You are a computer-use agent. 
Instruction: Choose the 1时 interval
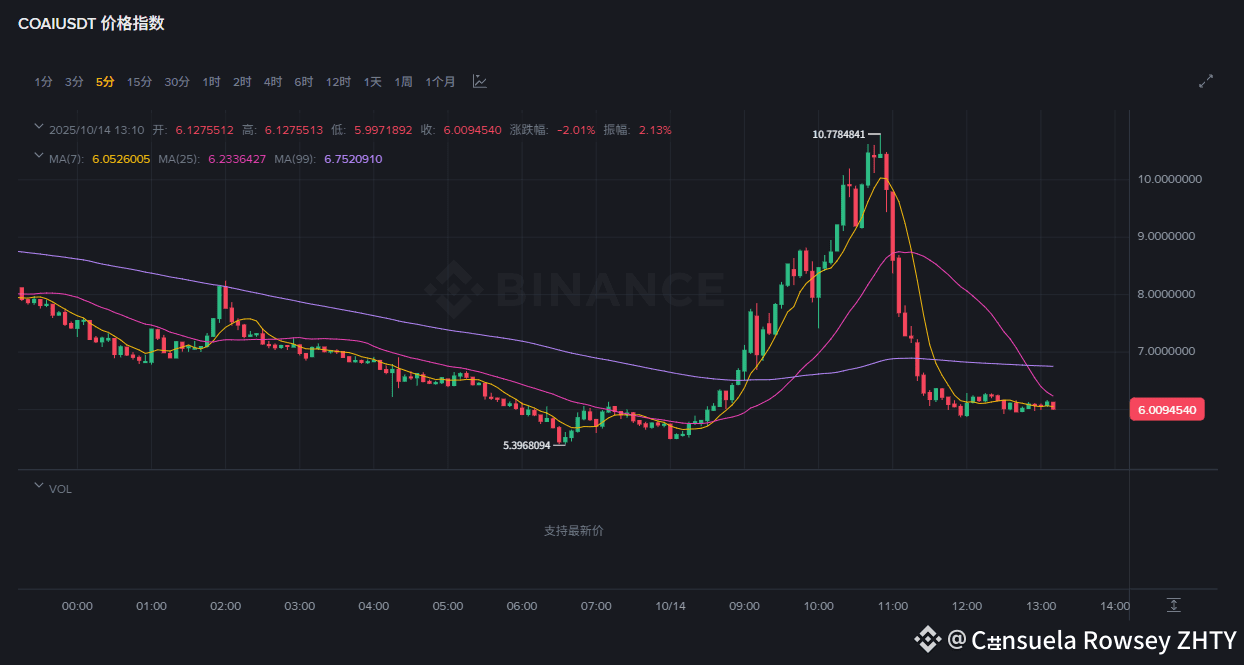[x=211, y=82]
